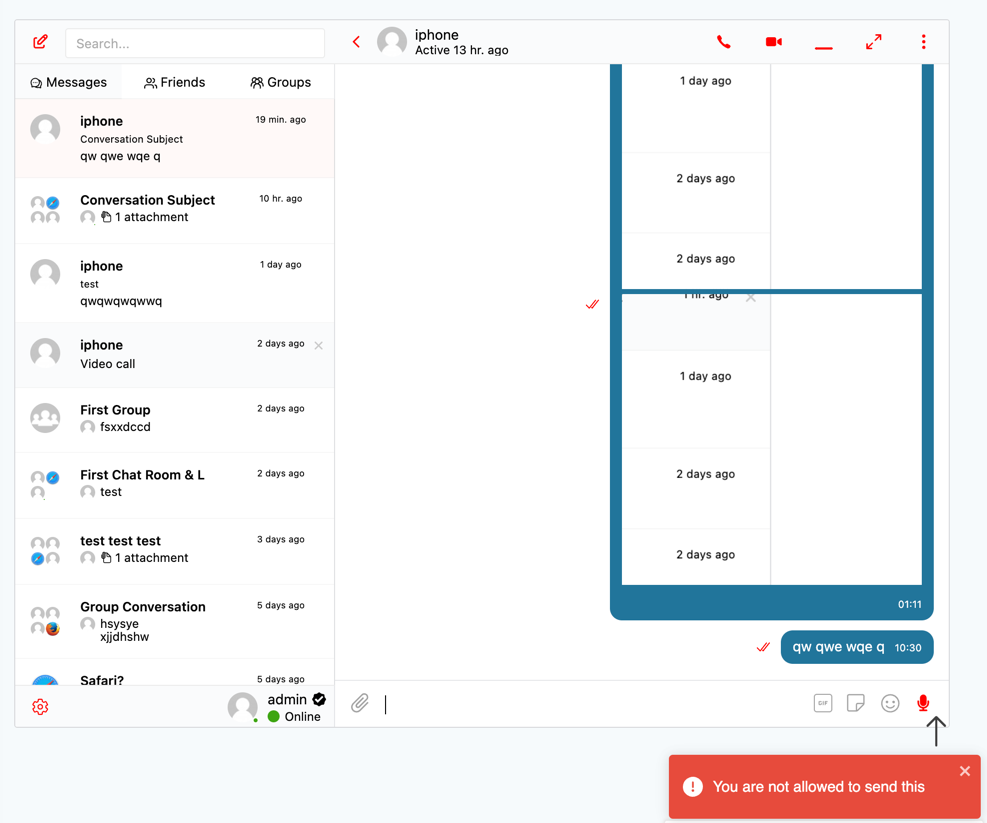Open the Online status selector

[x=295, y=717]
